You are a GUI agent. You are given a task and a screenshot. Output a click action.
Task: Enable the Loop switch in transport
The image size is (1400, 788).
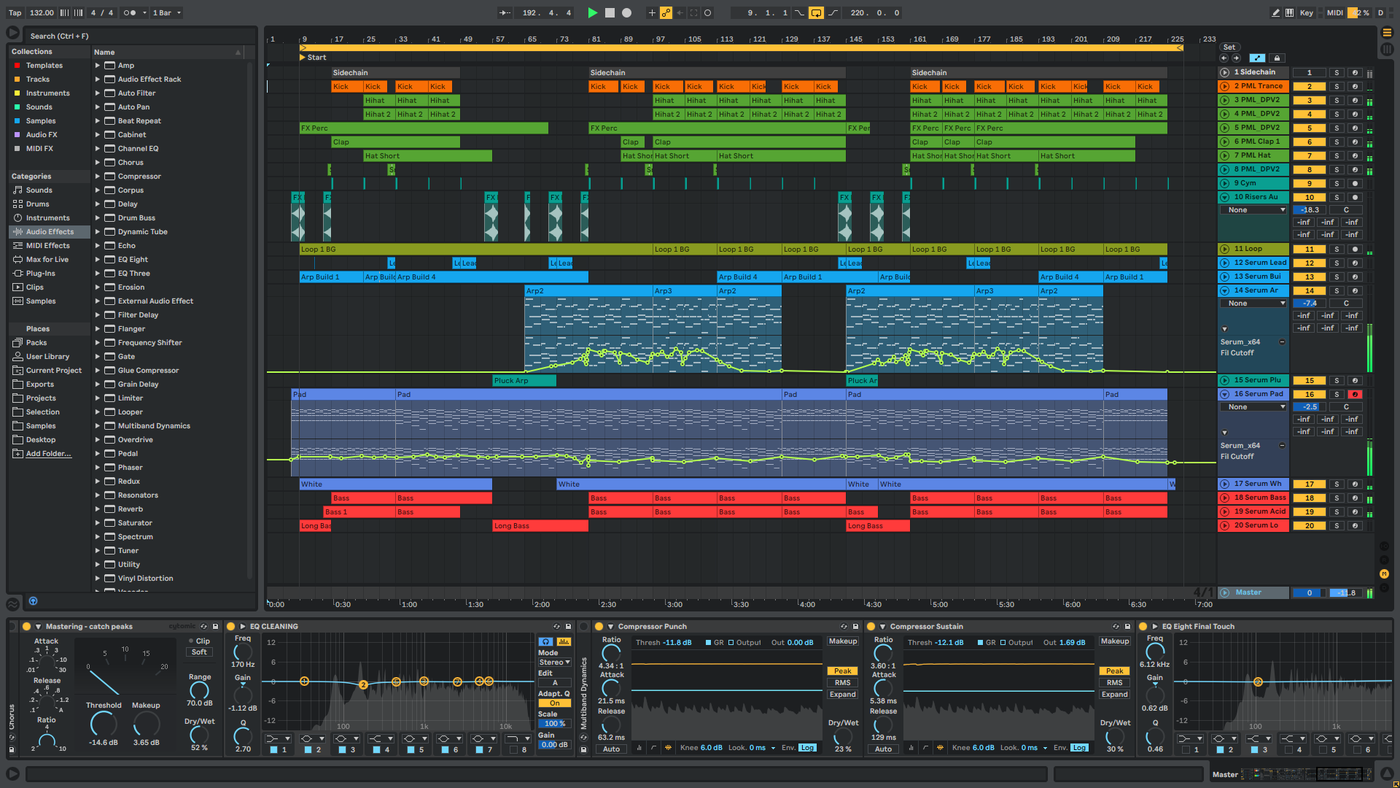point(816,13)
